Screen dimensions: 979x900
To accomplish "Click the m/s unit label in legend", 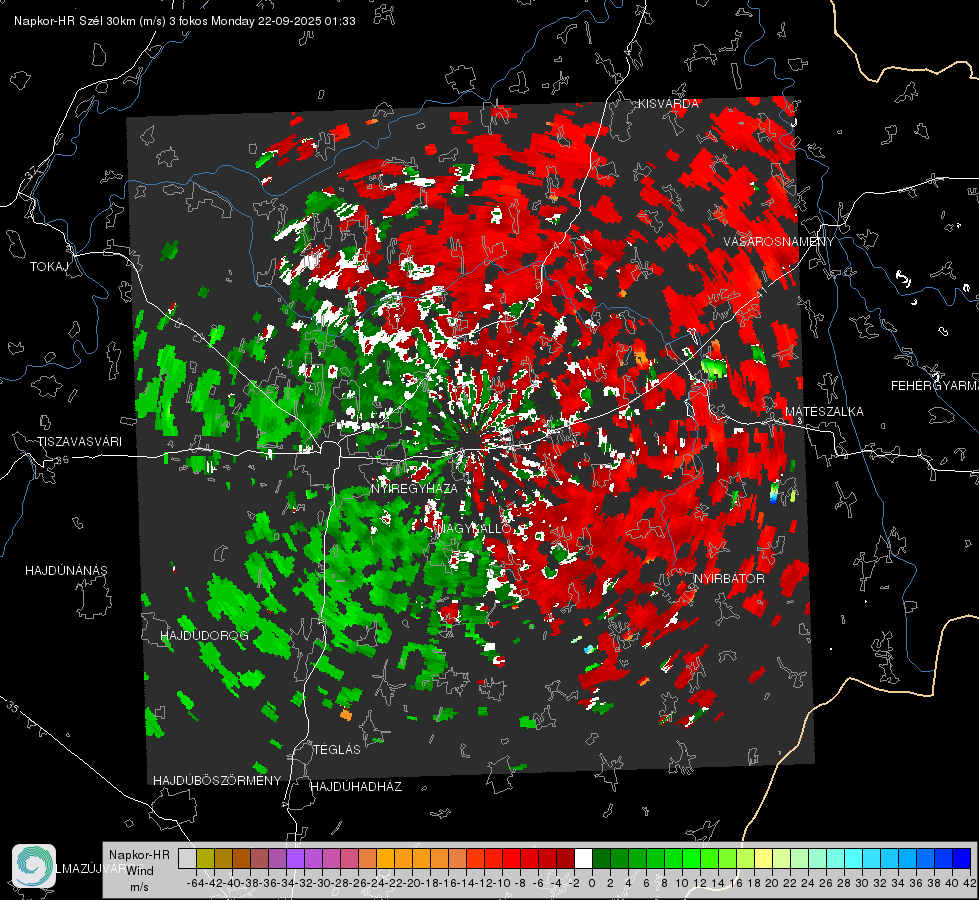I will pos(139,887).
